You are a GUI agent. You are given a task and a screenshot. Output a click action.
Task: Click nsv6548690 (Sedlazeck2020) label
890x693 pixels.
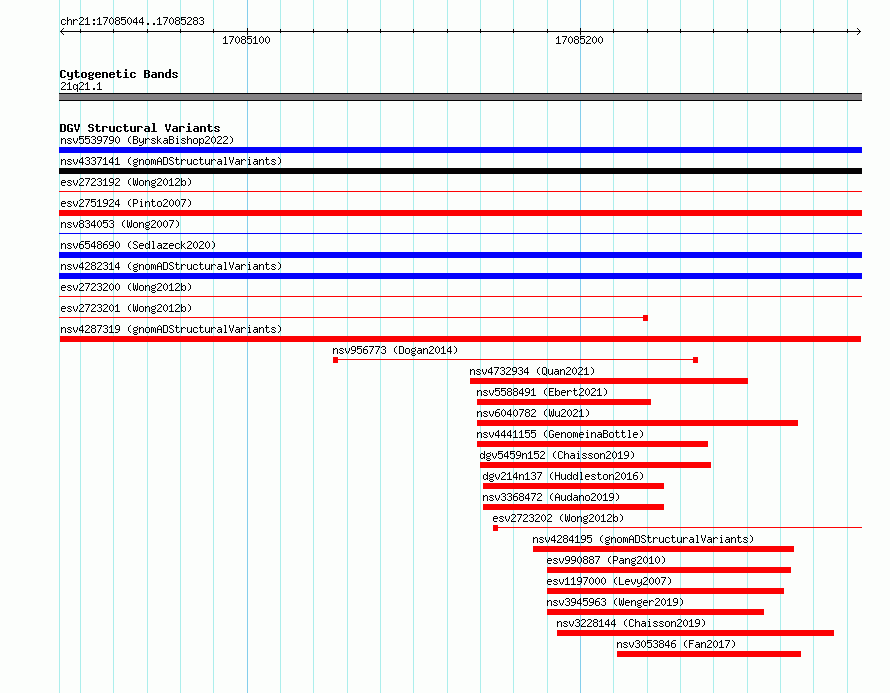click(x=138, y=245)
